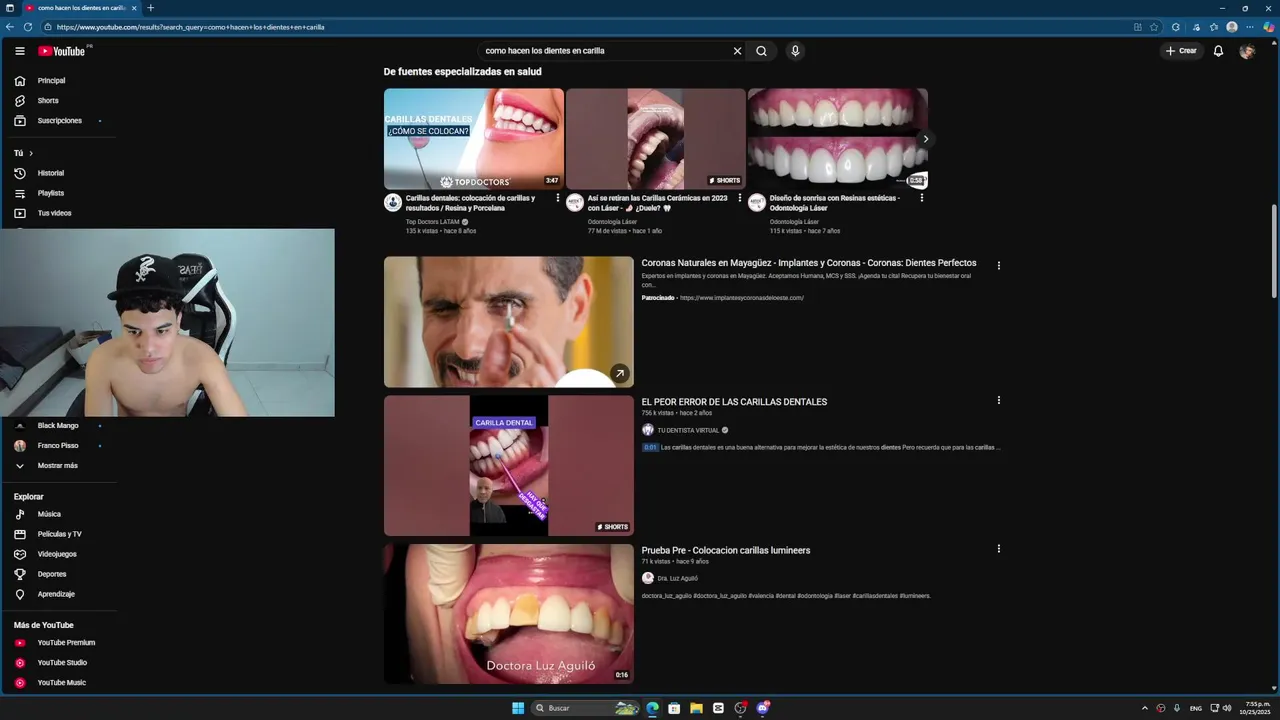Open Prueba Pre - Colocacion carillas lumineers title
Screen dimensions: 1280x720
point(726,551)
